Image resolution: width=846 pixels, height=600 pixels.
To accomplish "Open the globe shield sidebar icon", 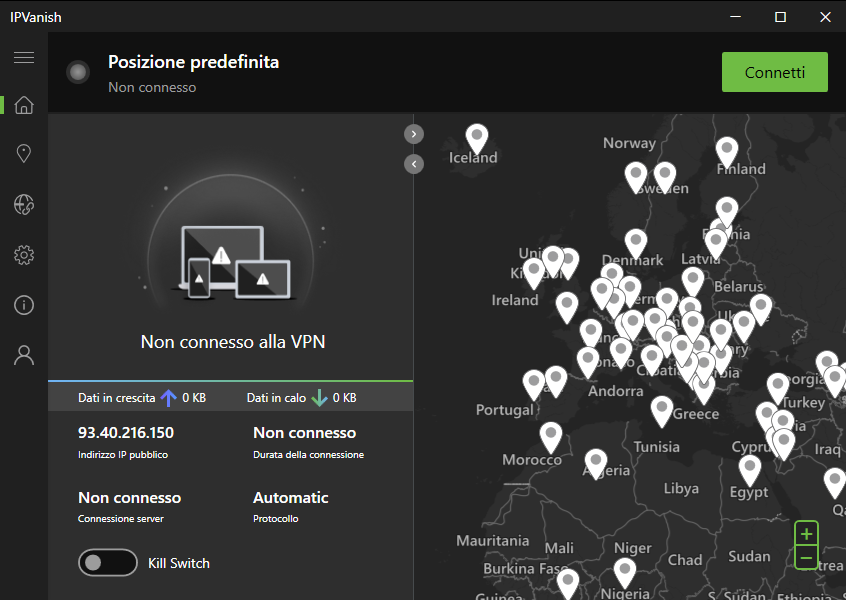I will [24, 205].
